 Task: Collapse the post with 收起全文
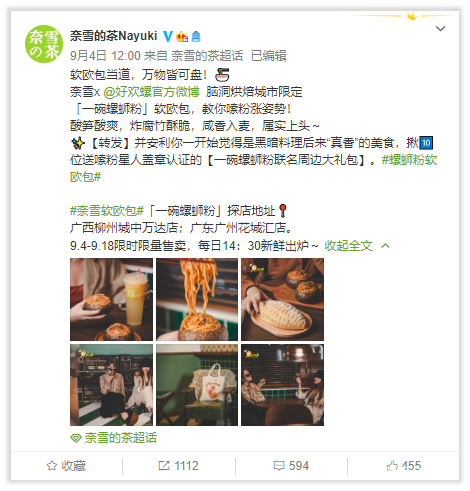(x=348, y=246)
